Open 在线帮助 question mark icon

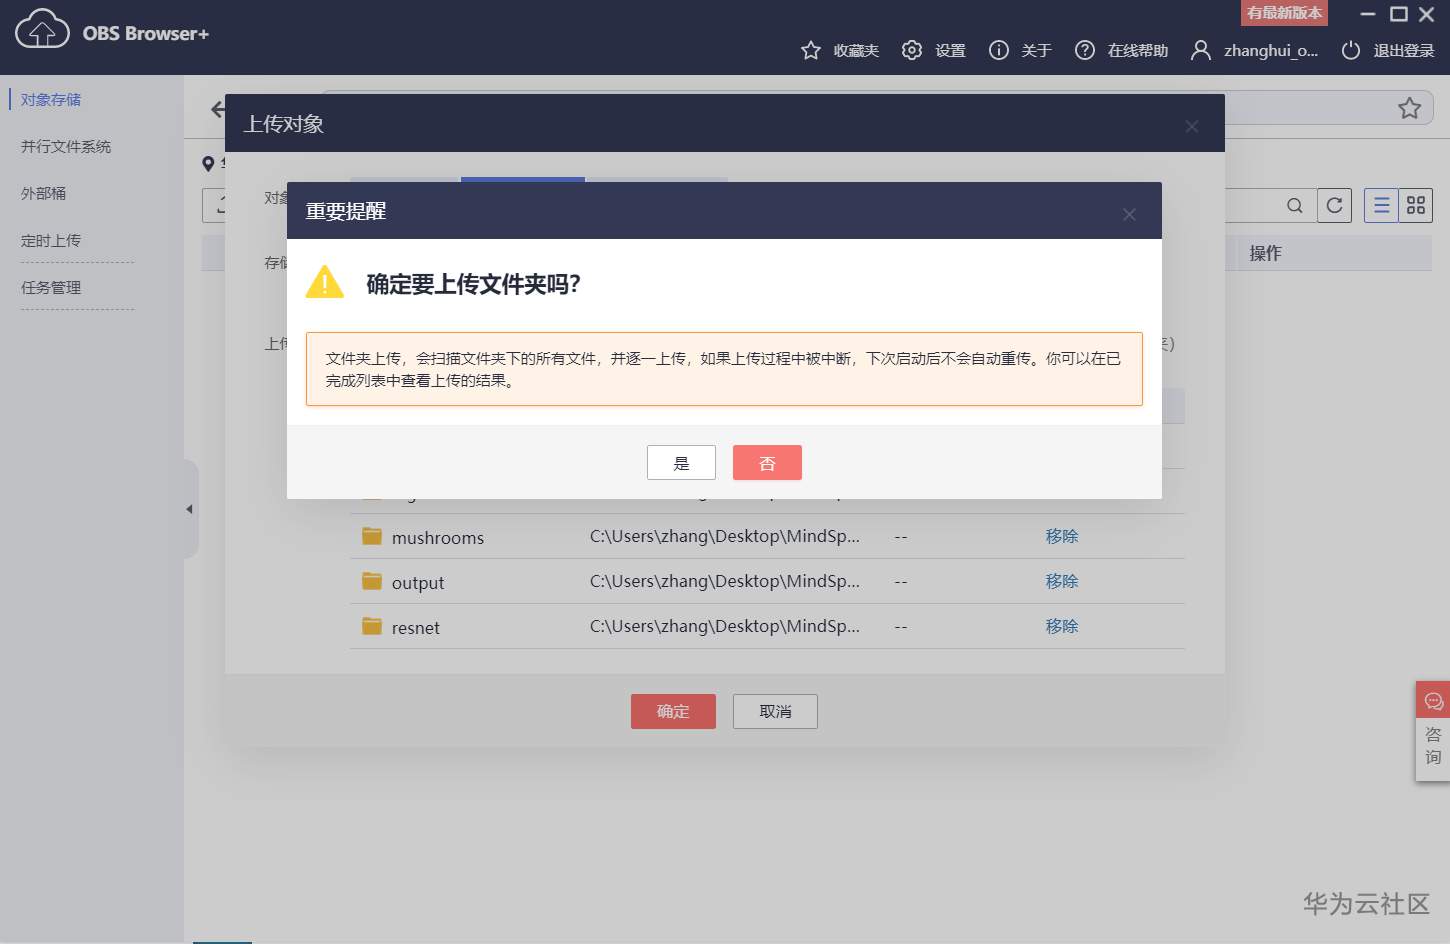point(1084,50)
